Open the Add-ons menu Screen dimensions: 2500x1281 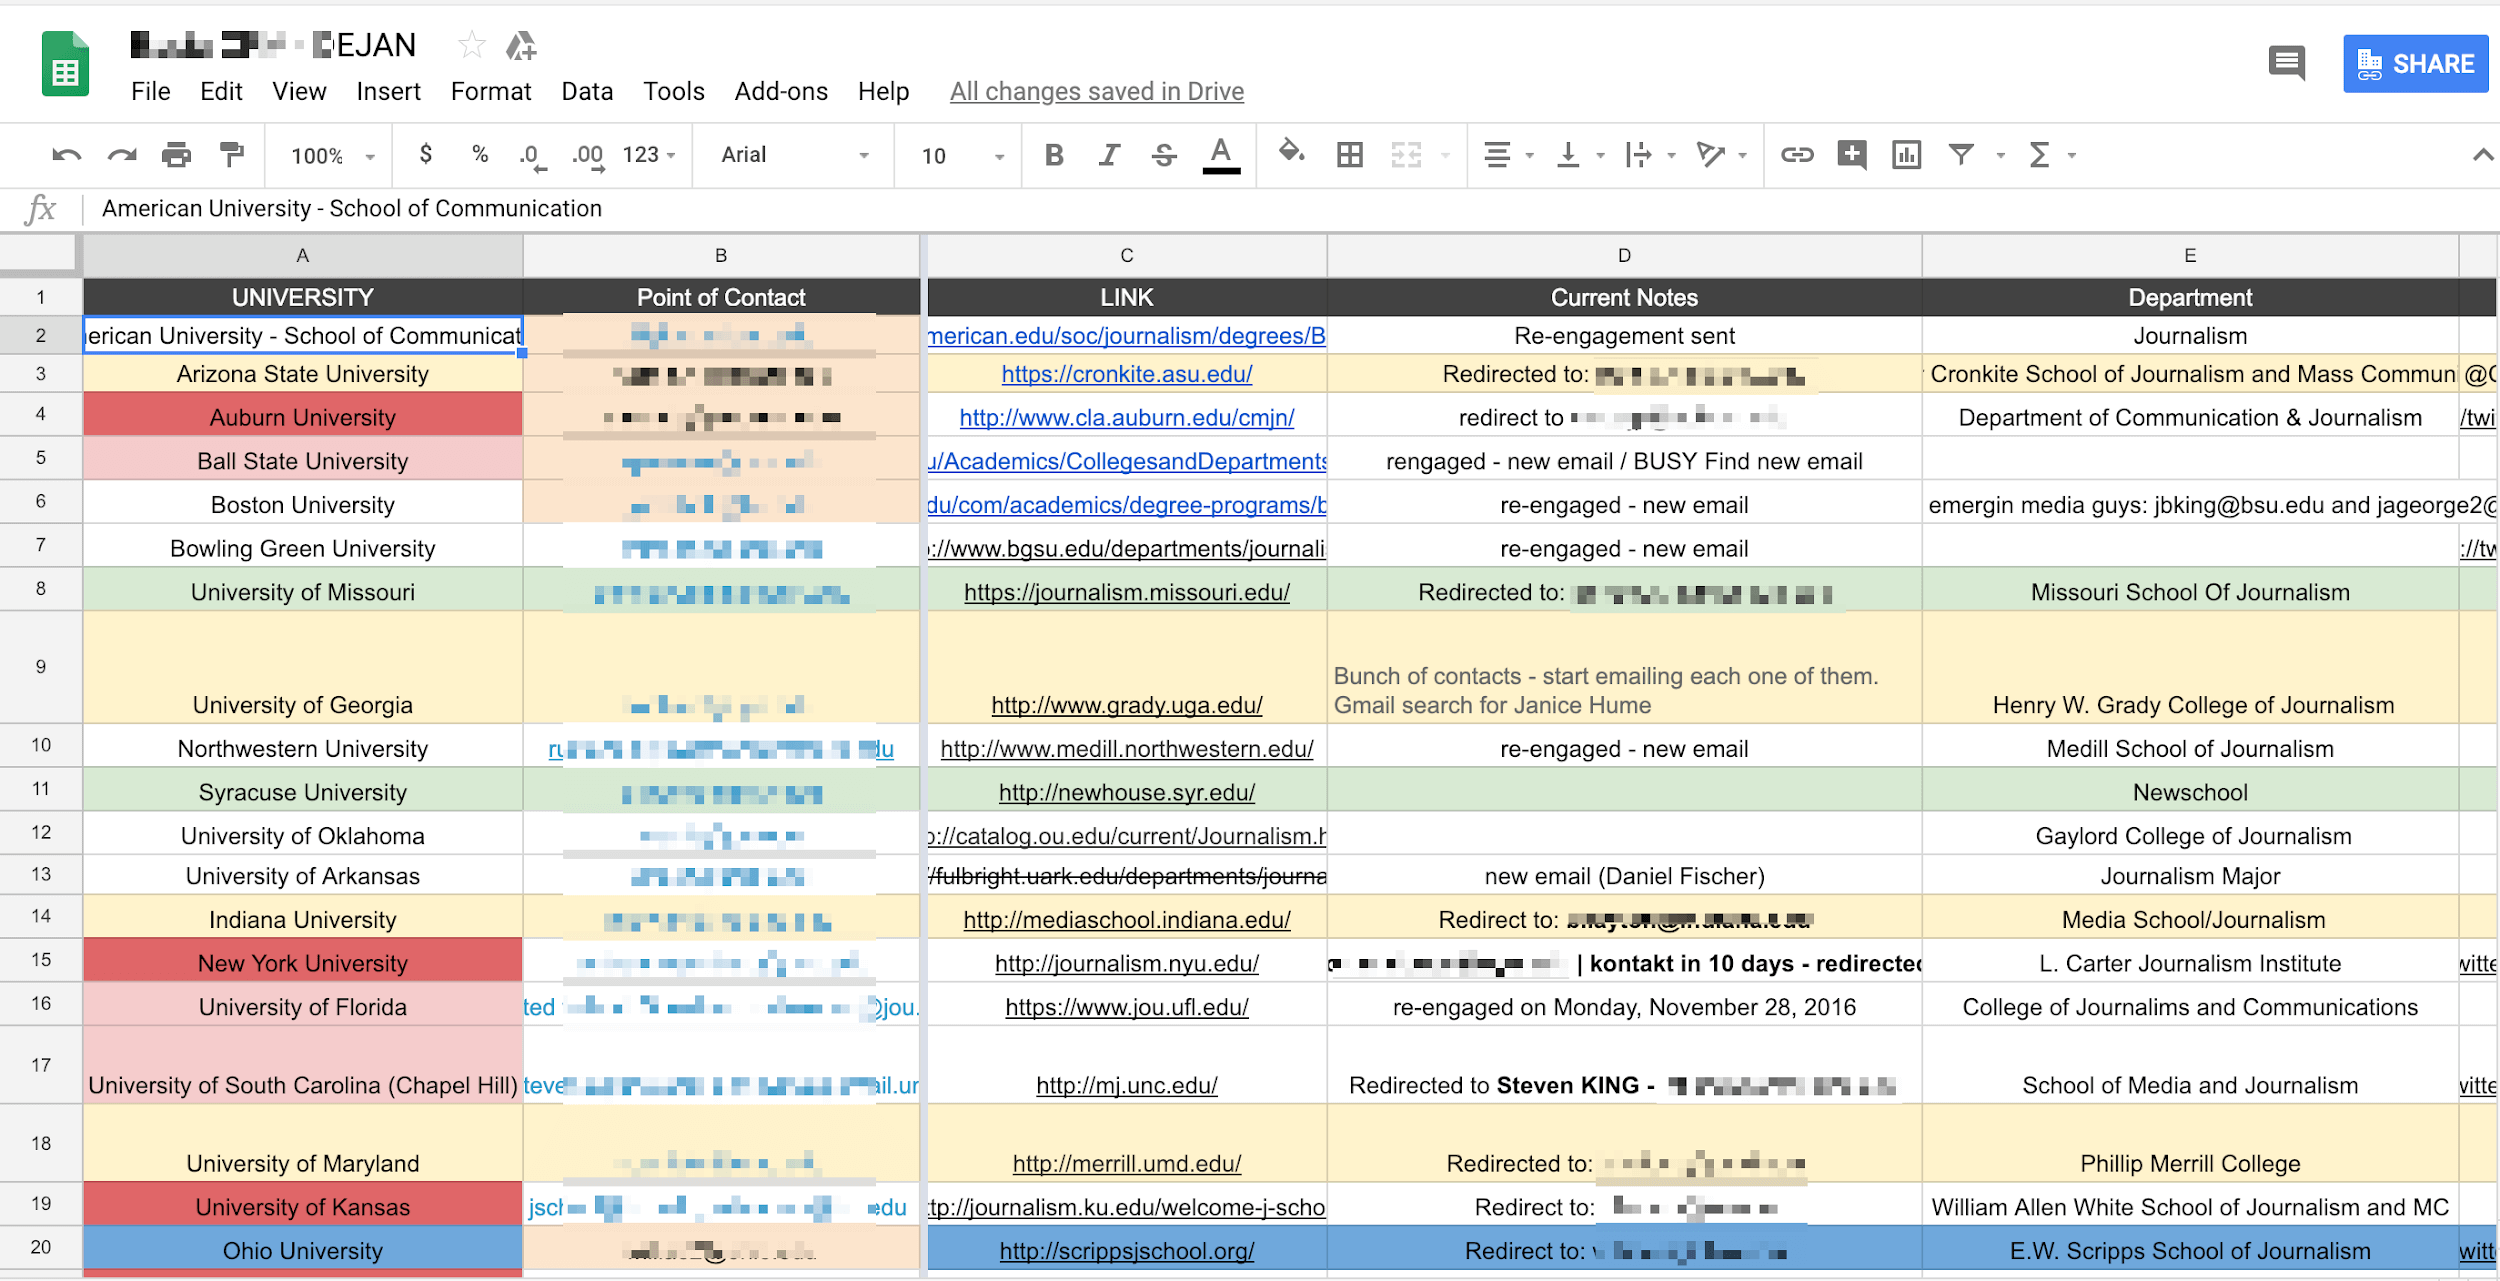[781, 91]
